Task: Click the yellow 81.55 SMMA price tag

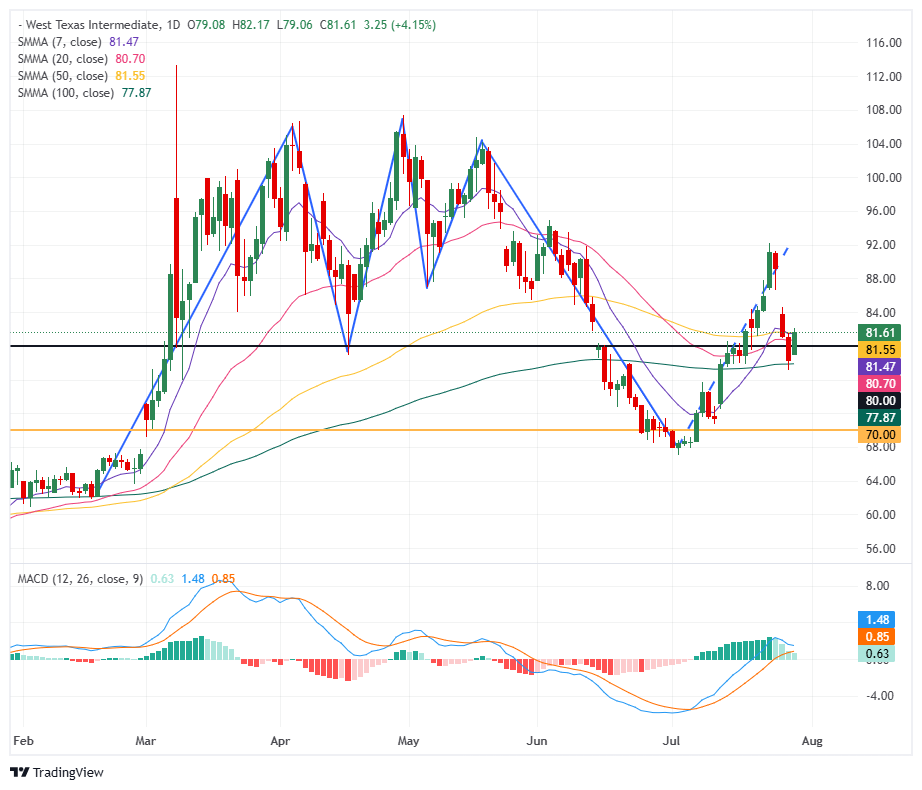Action: (x=879, y=350)
